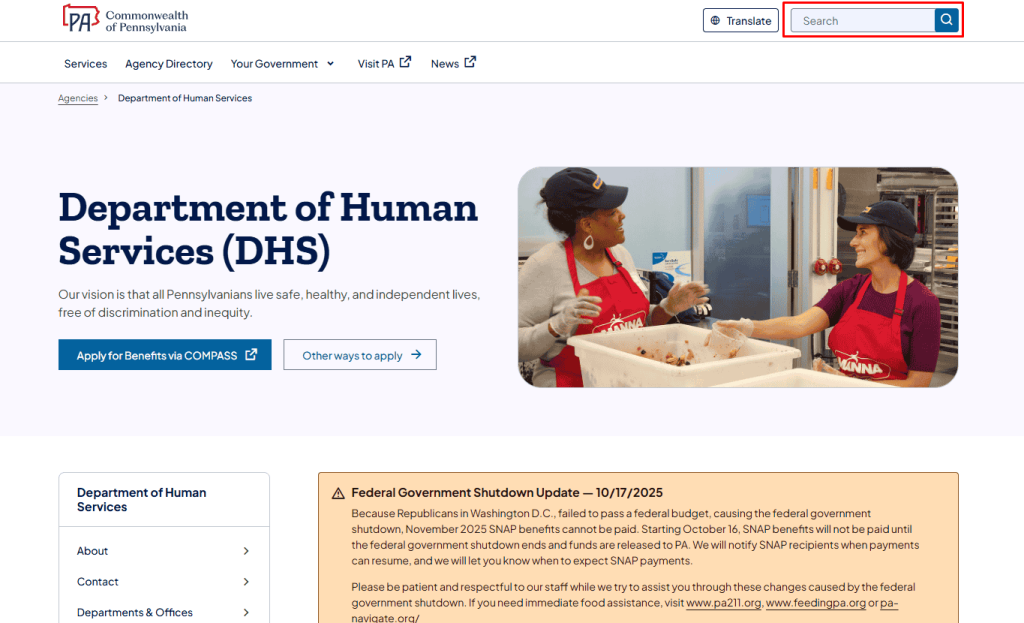Expand the Departments & Offices sidebar section
1024x623 pixels.
pyautogui.click(x=246, y=612)
